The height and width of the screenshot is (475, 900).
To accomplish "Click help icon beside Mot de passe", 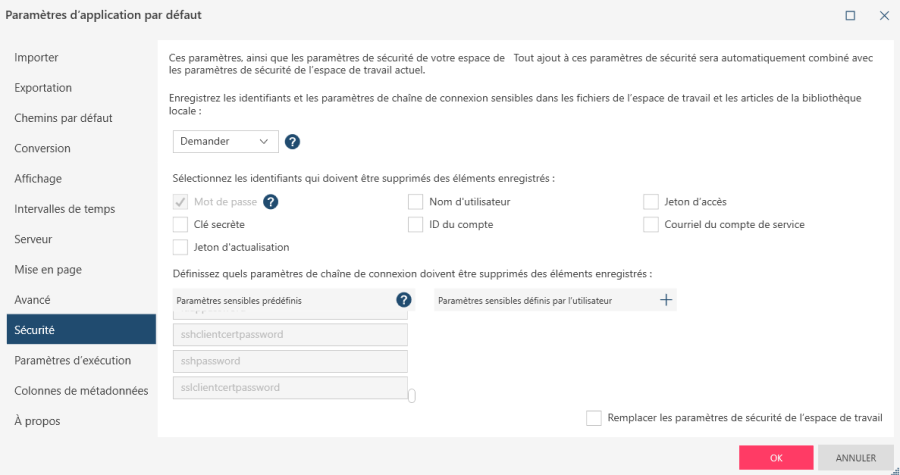I will 270,201.
